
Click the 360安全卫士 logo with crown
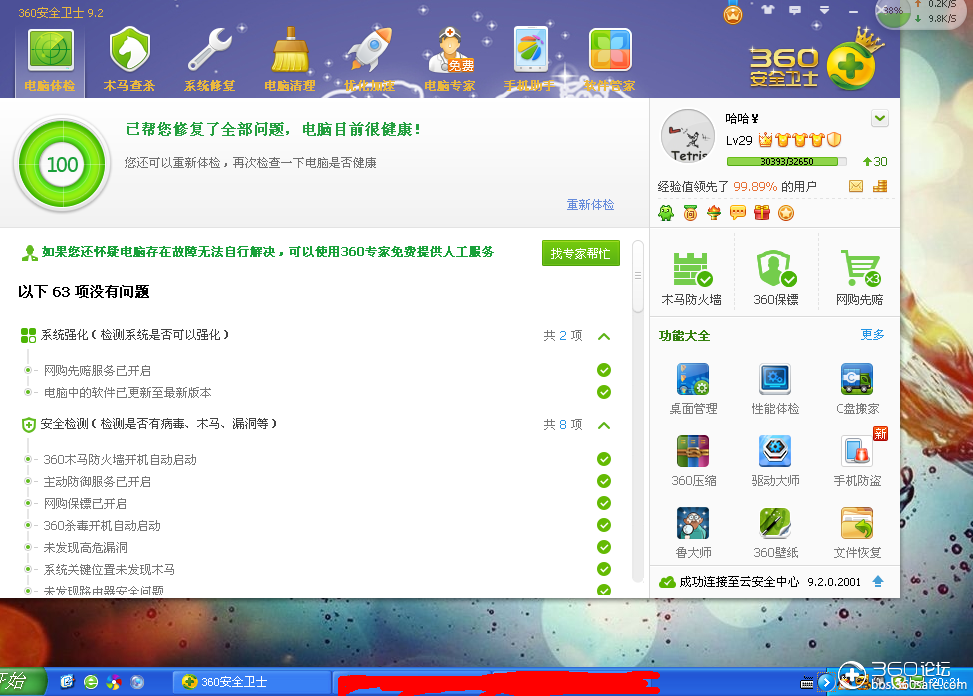[815, 61]
